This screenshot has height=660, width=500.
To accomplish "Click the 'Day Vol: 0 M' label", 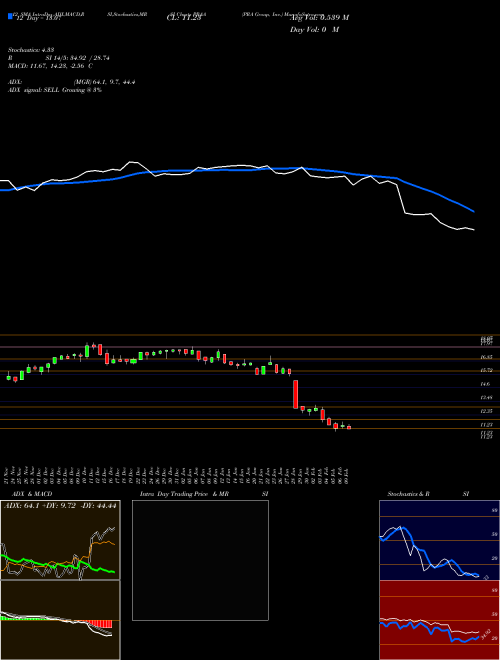I will (x=314, y=30).
